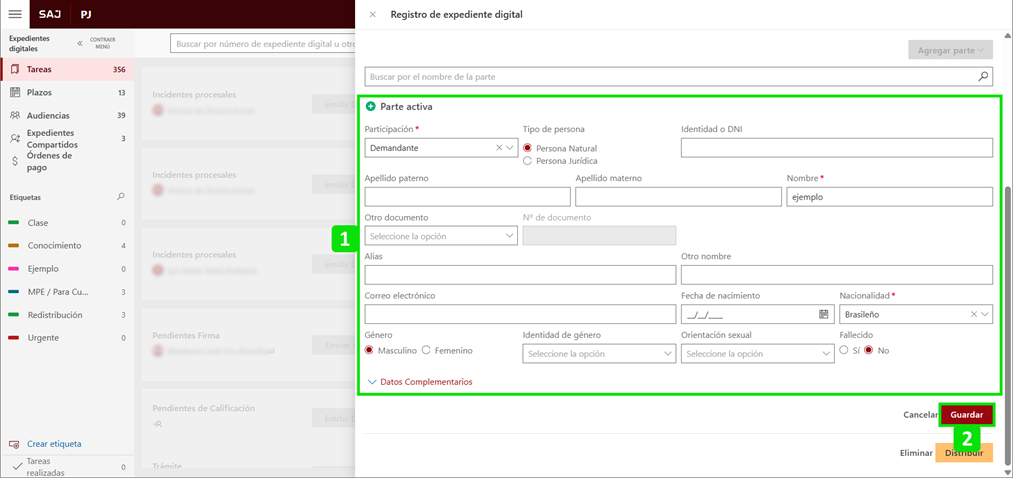Search labels using the Etiquetas magnifier

[121, 197]
